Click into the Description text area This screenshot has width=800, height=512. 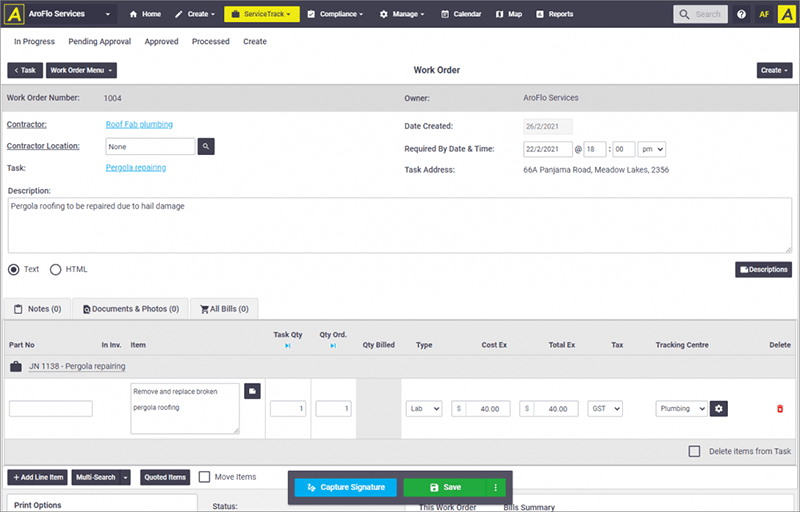[400, 225]
